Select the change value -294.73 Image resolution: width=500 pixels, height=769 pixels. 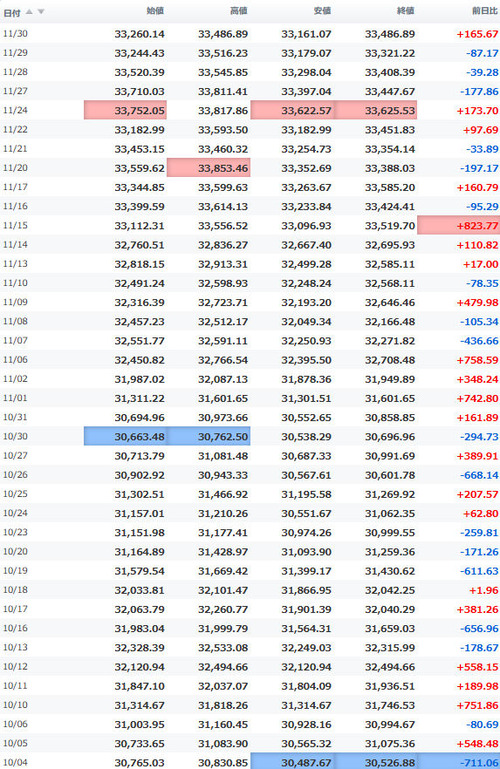(x=479, y=436)
